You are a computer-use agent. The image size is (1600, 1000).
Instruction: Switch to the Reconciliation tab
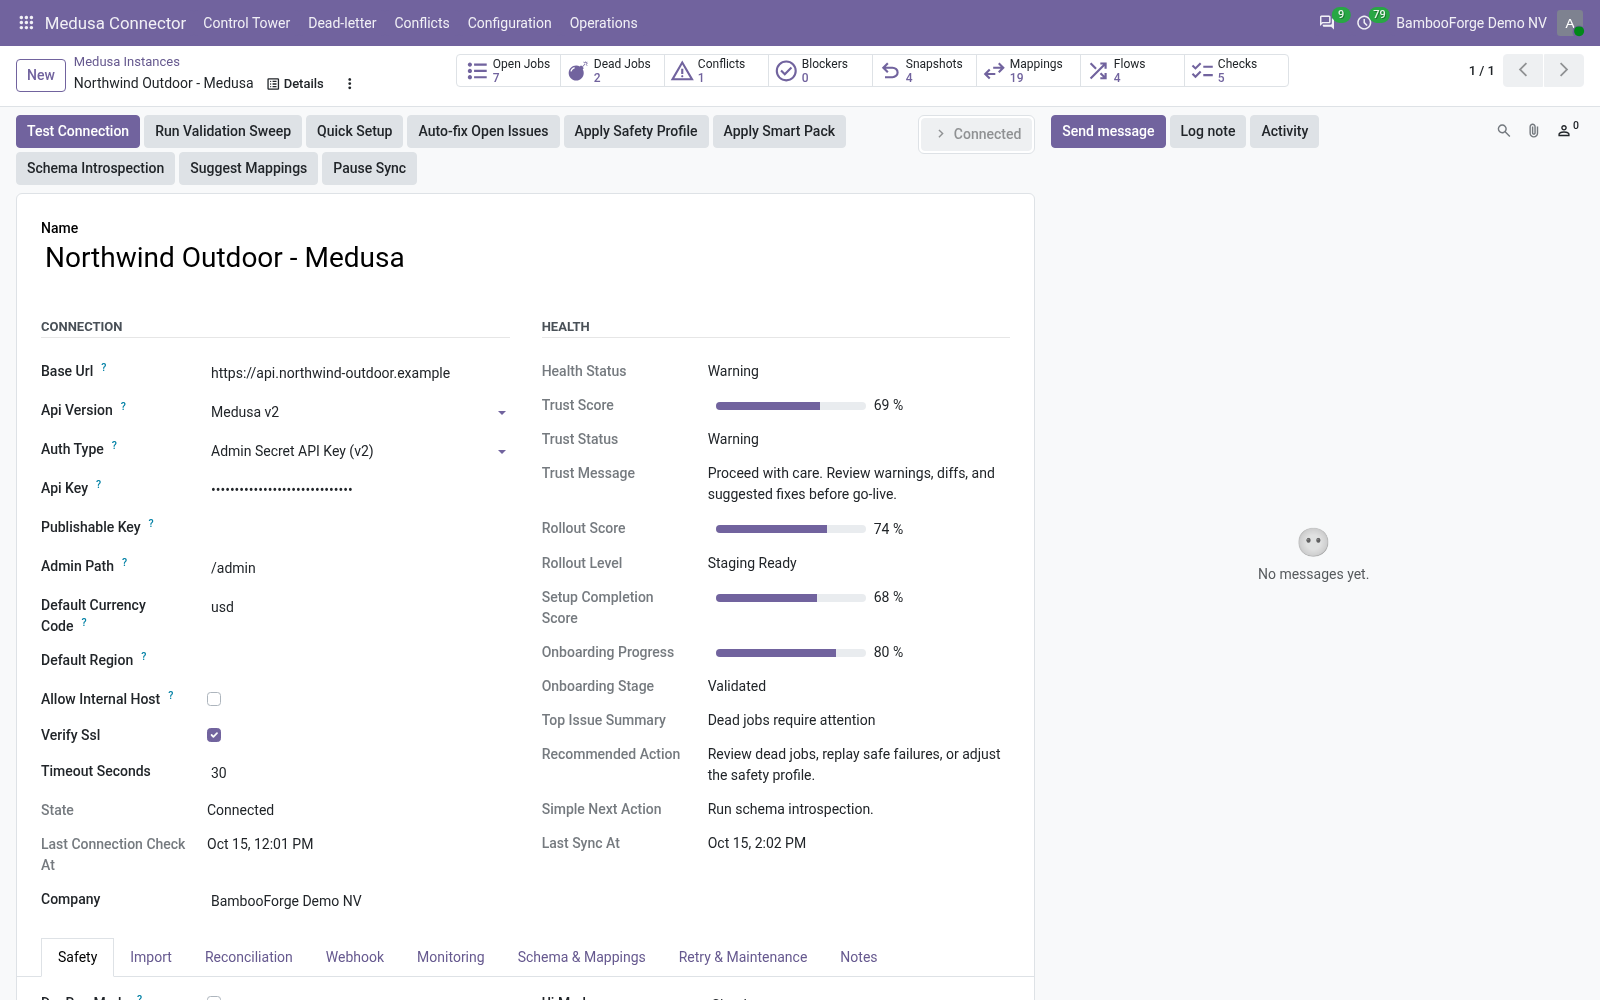(249, 957)
